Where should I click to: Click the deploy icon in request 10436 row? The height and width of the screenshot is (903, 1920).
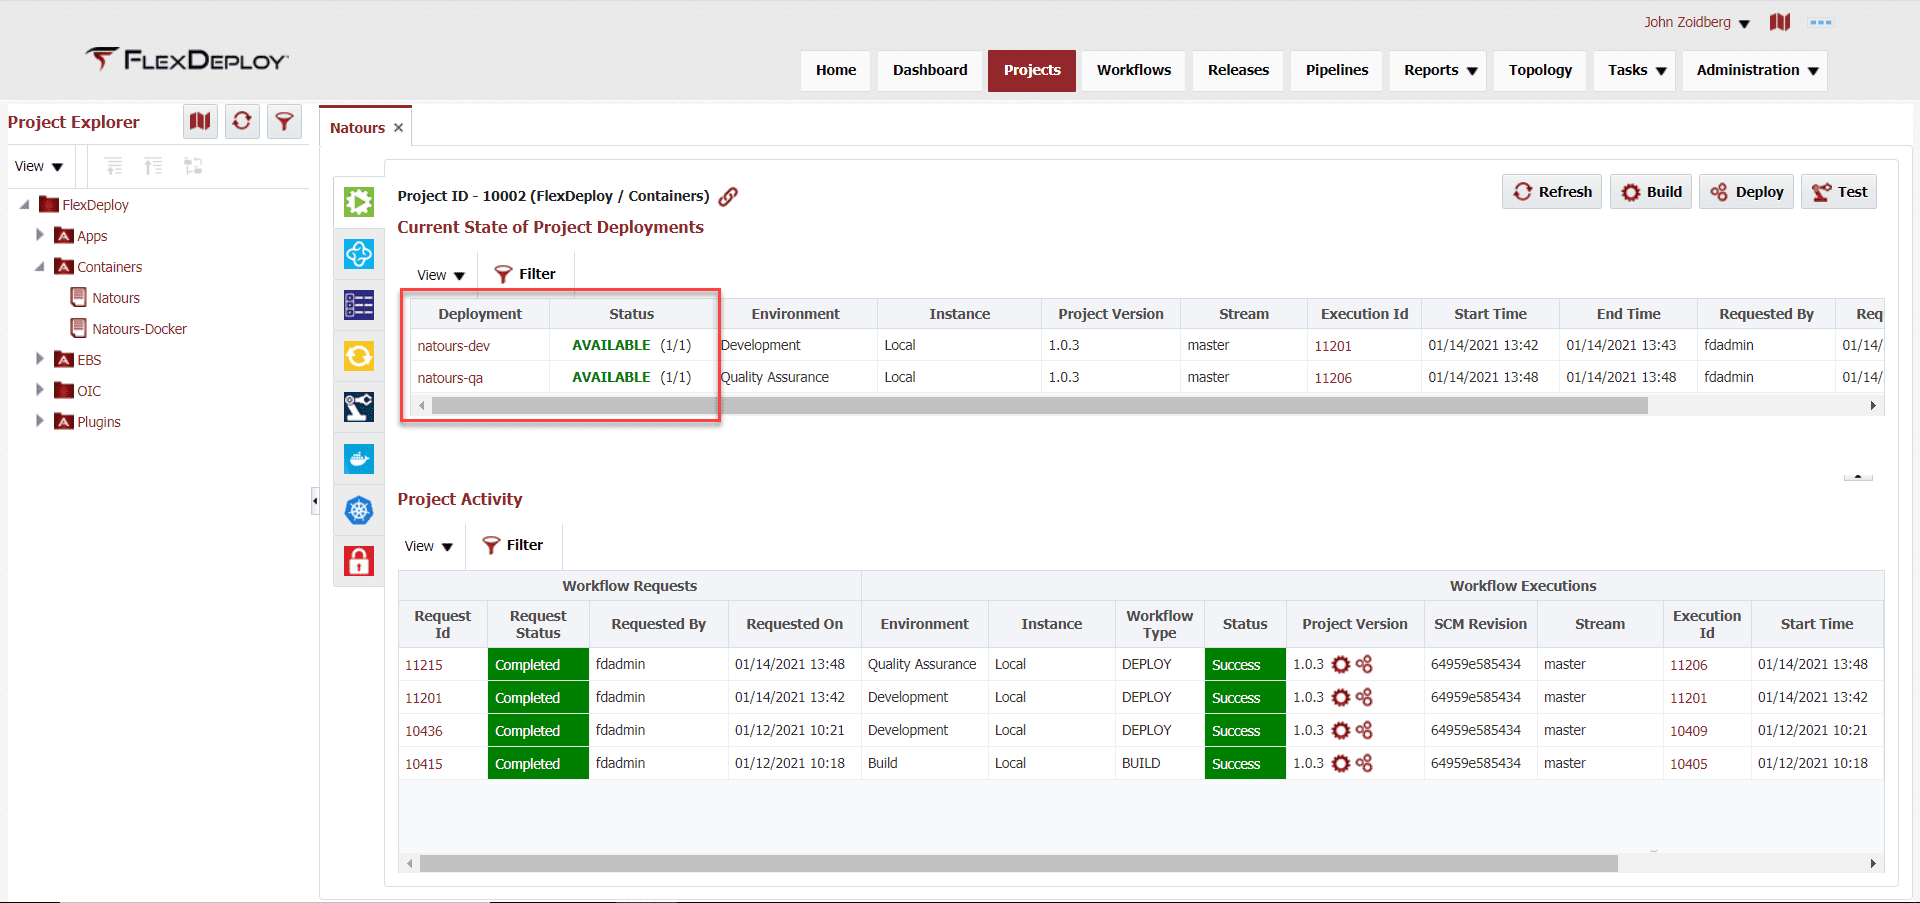click(x=1364, y=730)
